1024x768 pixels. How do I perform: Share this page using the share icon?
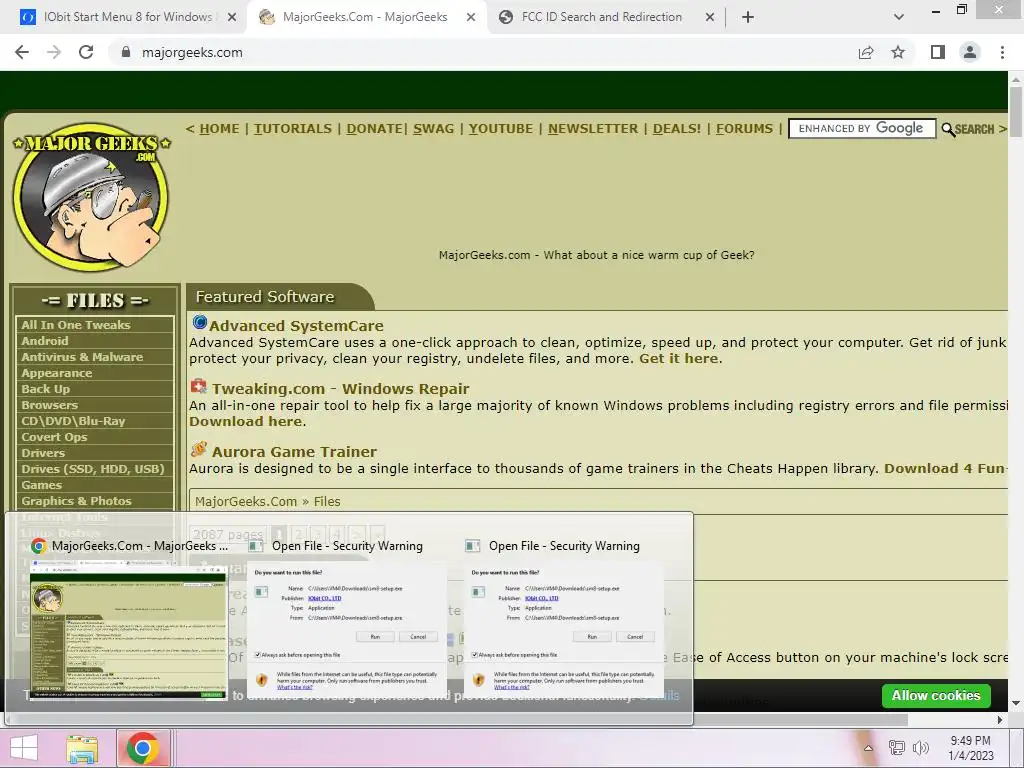coord(866,52)
